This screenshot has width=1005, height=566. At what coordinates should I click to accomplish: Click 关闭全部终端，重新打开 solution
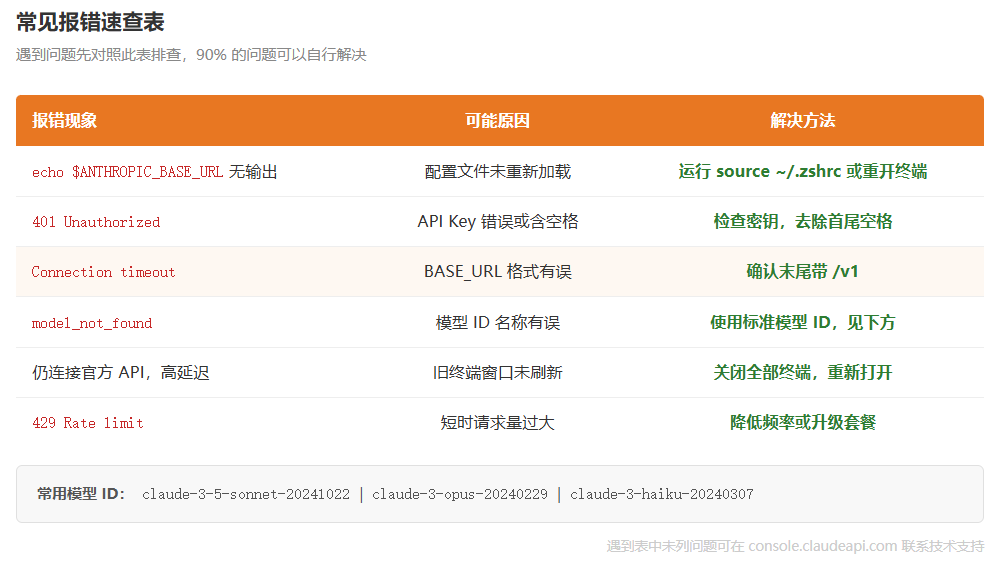pyautogui.click(x=802, y=372)
